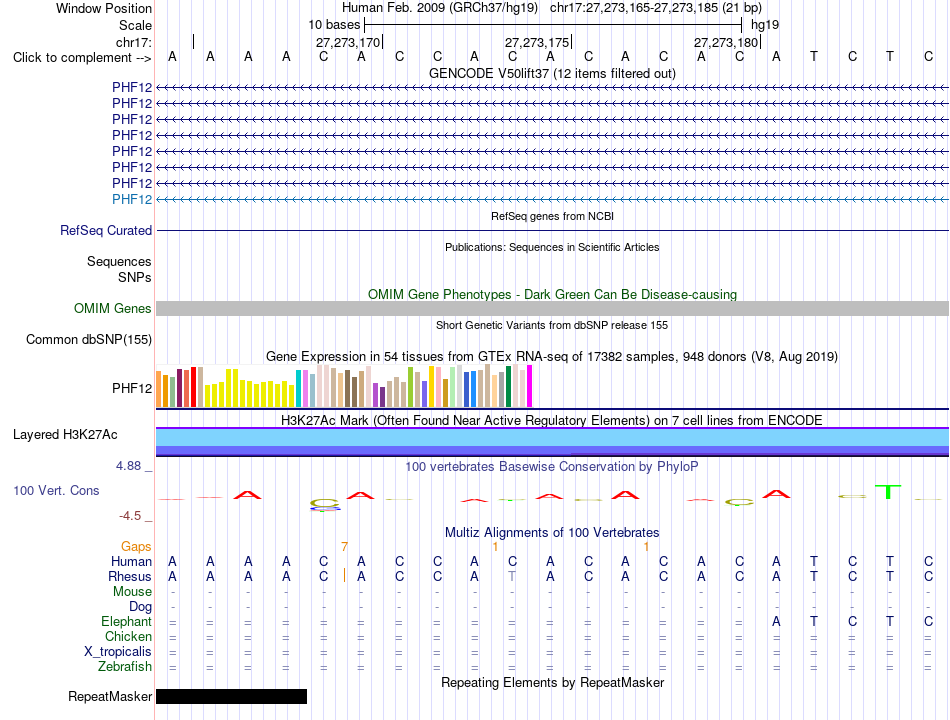Click the 'Common dbSNP(155)' track label
The width and height of the screenshot is (950, 720).
click(88, 339)
